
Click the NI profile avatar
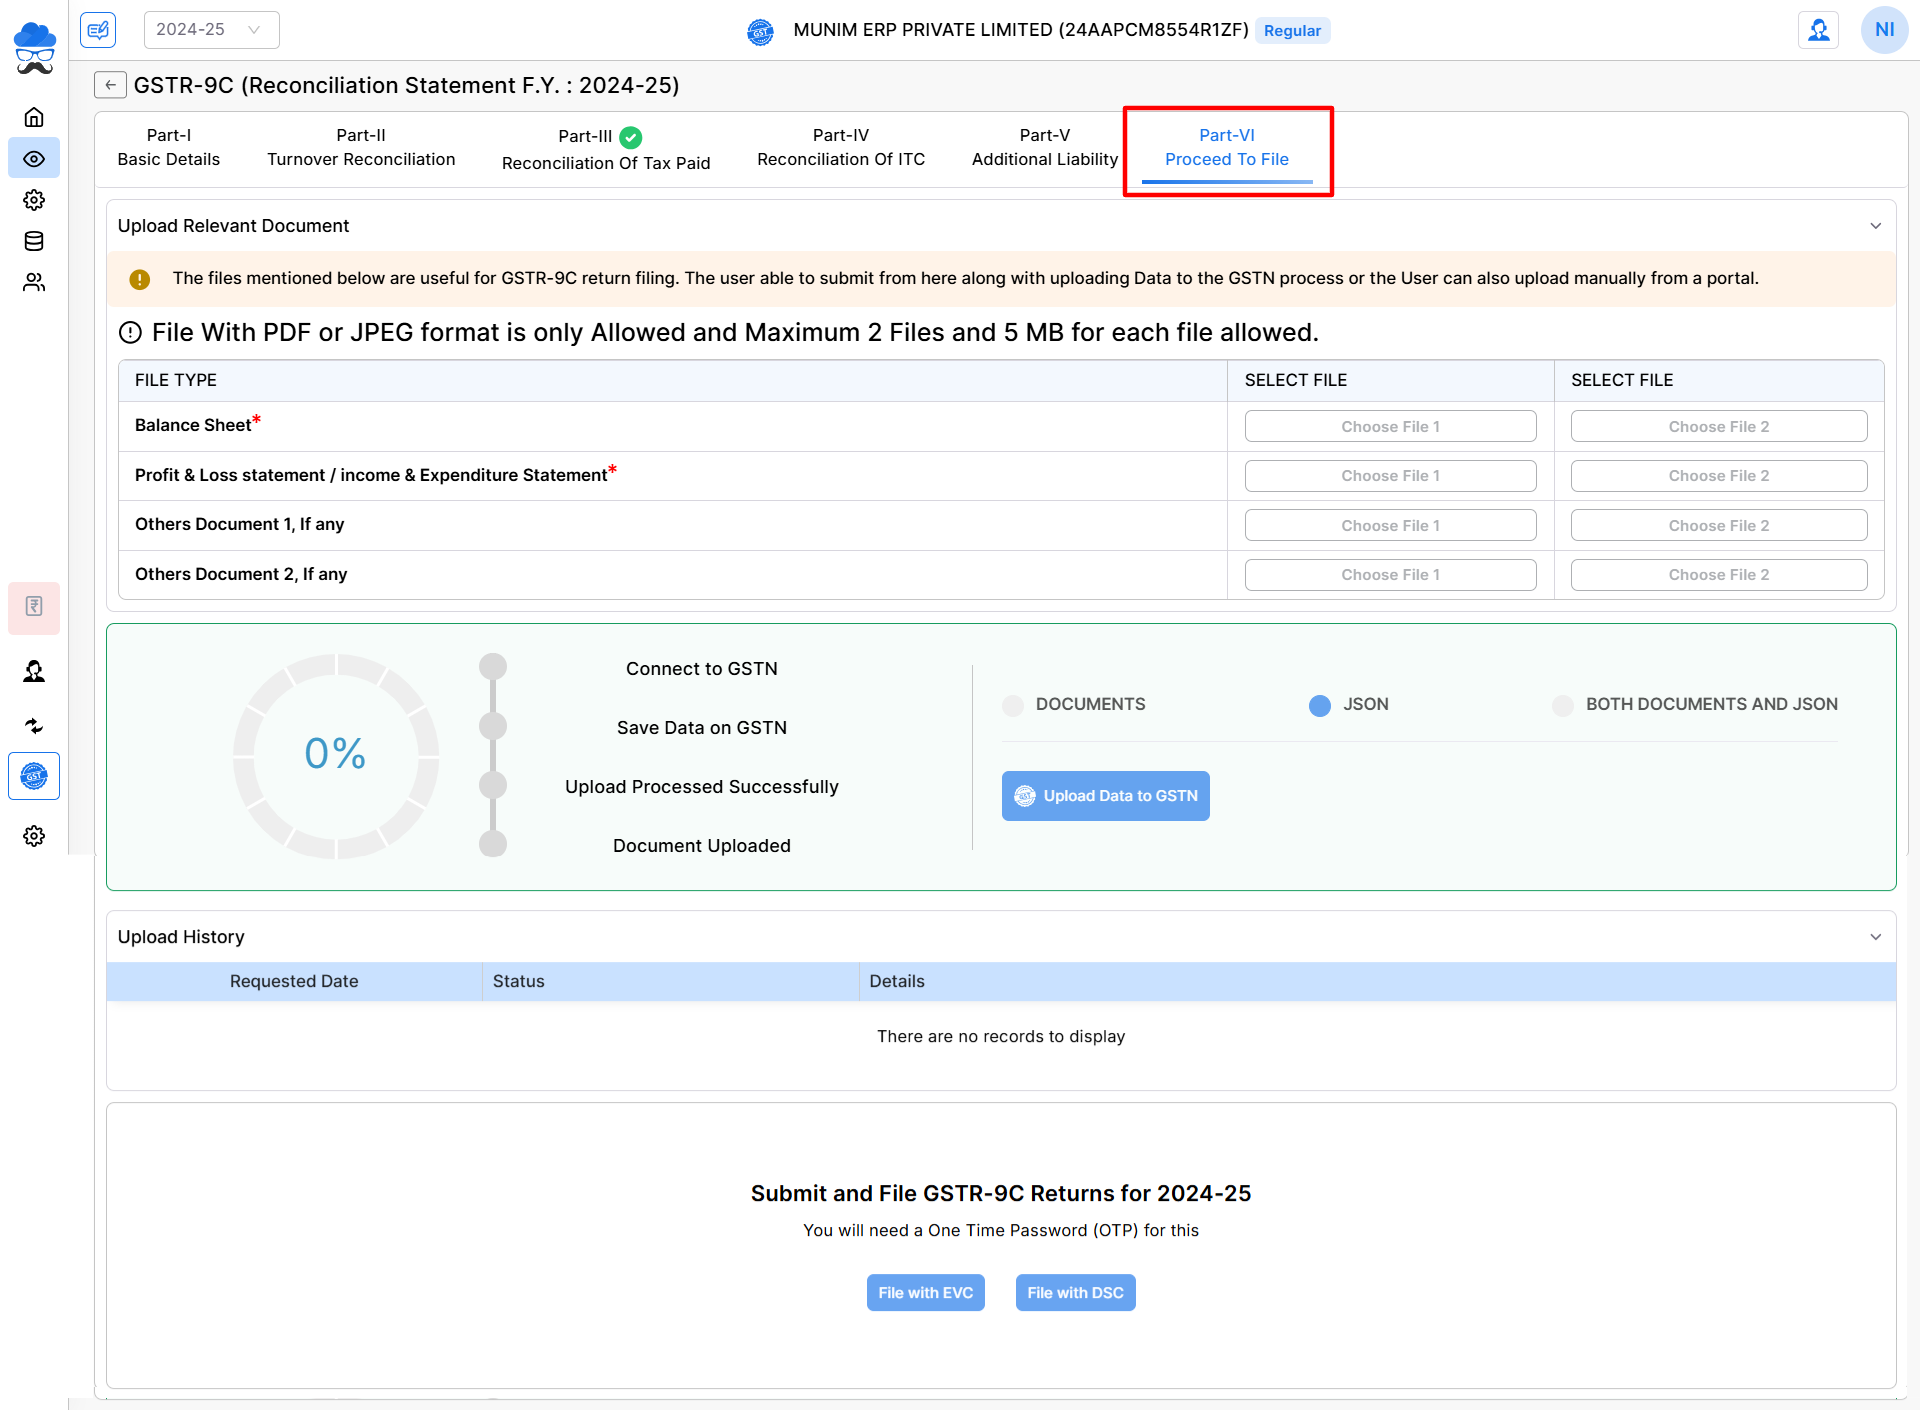[x=1884, y=30]
